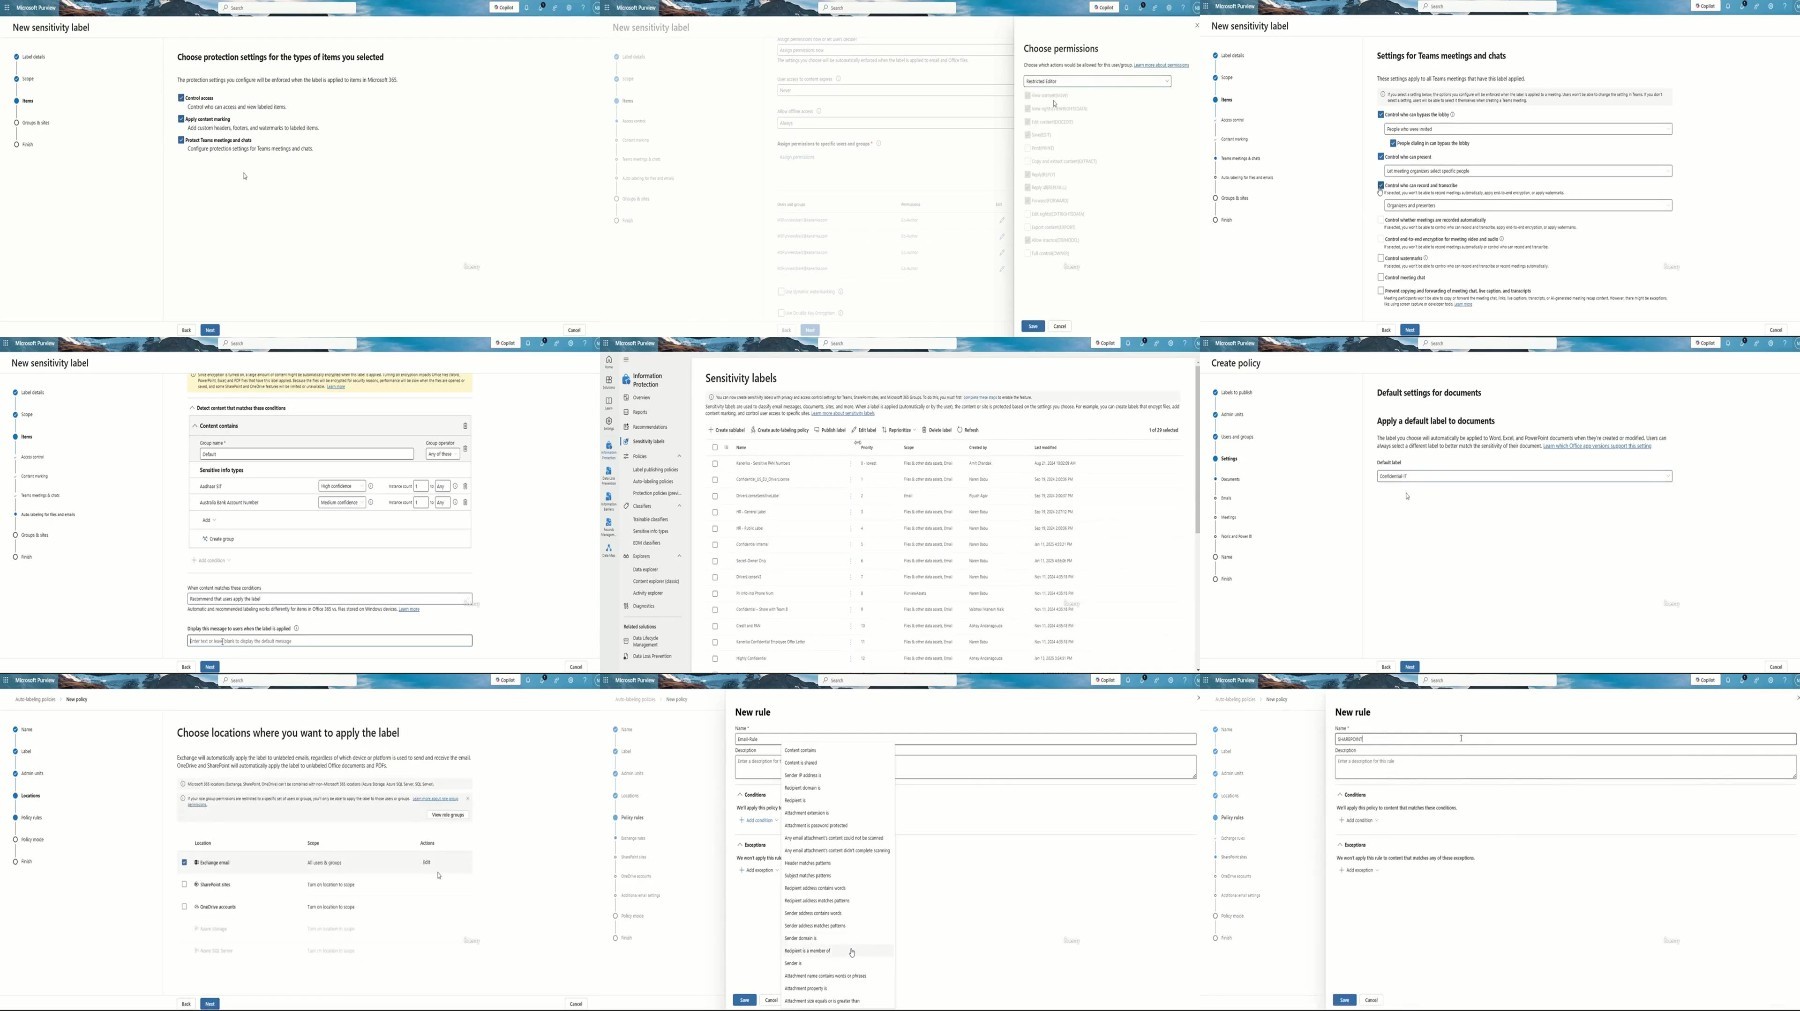
Task: Open Organizers and presenters dropdown
Action: click(x=1528, y=205)
